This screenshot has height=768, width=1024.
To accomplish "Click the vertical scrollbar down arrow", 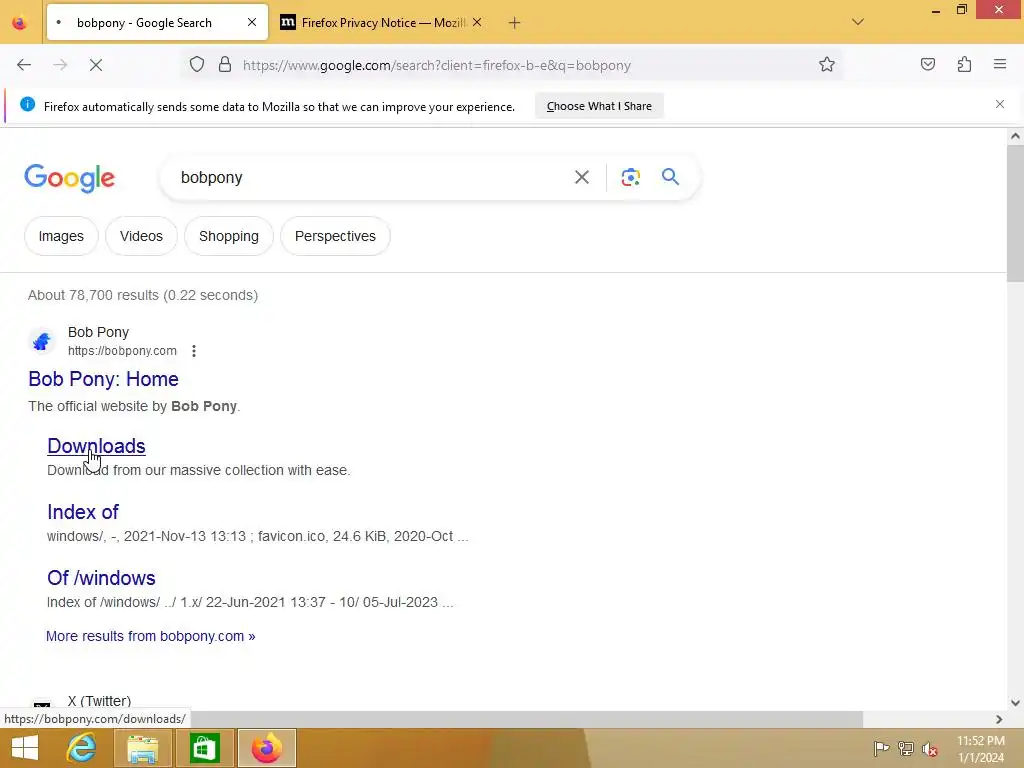I will point(1015,703).
